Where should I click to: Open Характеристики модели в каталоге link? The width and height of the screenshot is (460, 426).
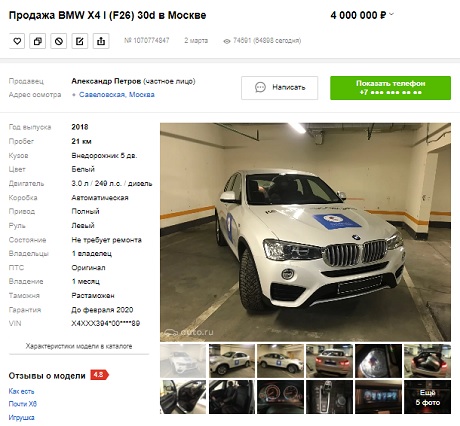(x=79, y=346)
